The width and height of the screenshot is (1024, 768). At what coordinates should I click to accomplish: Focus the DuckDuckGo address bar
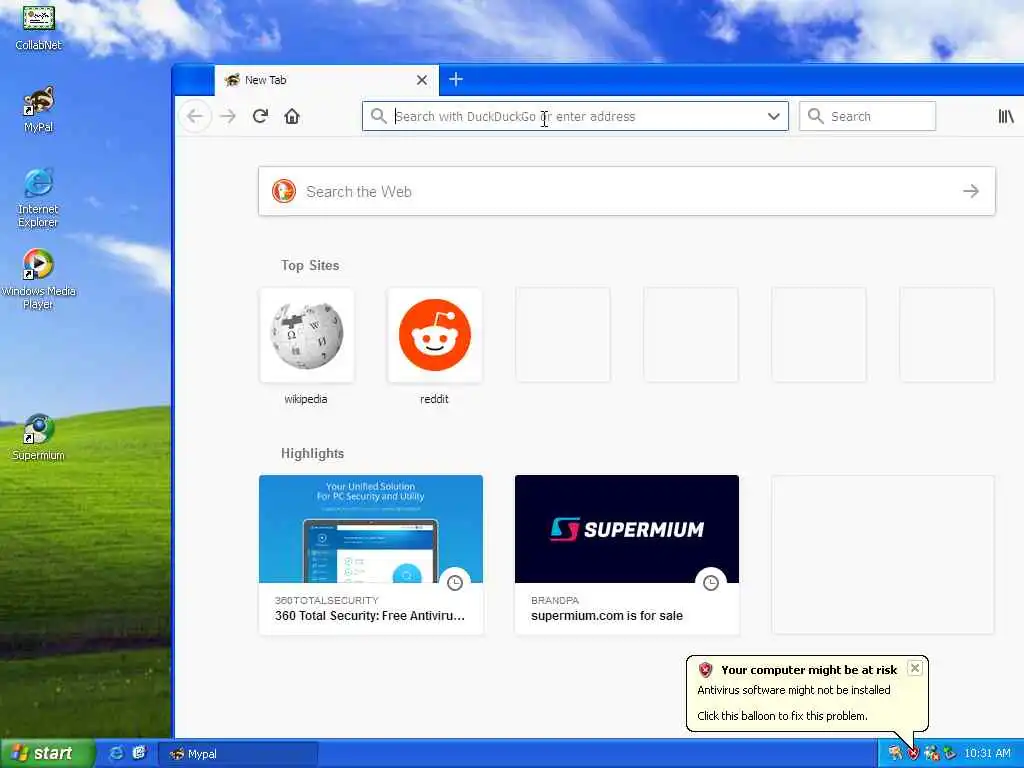(575, 116)
